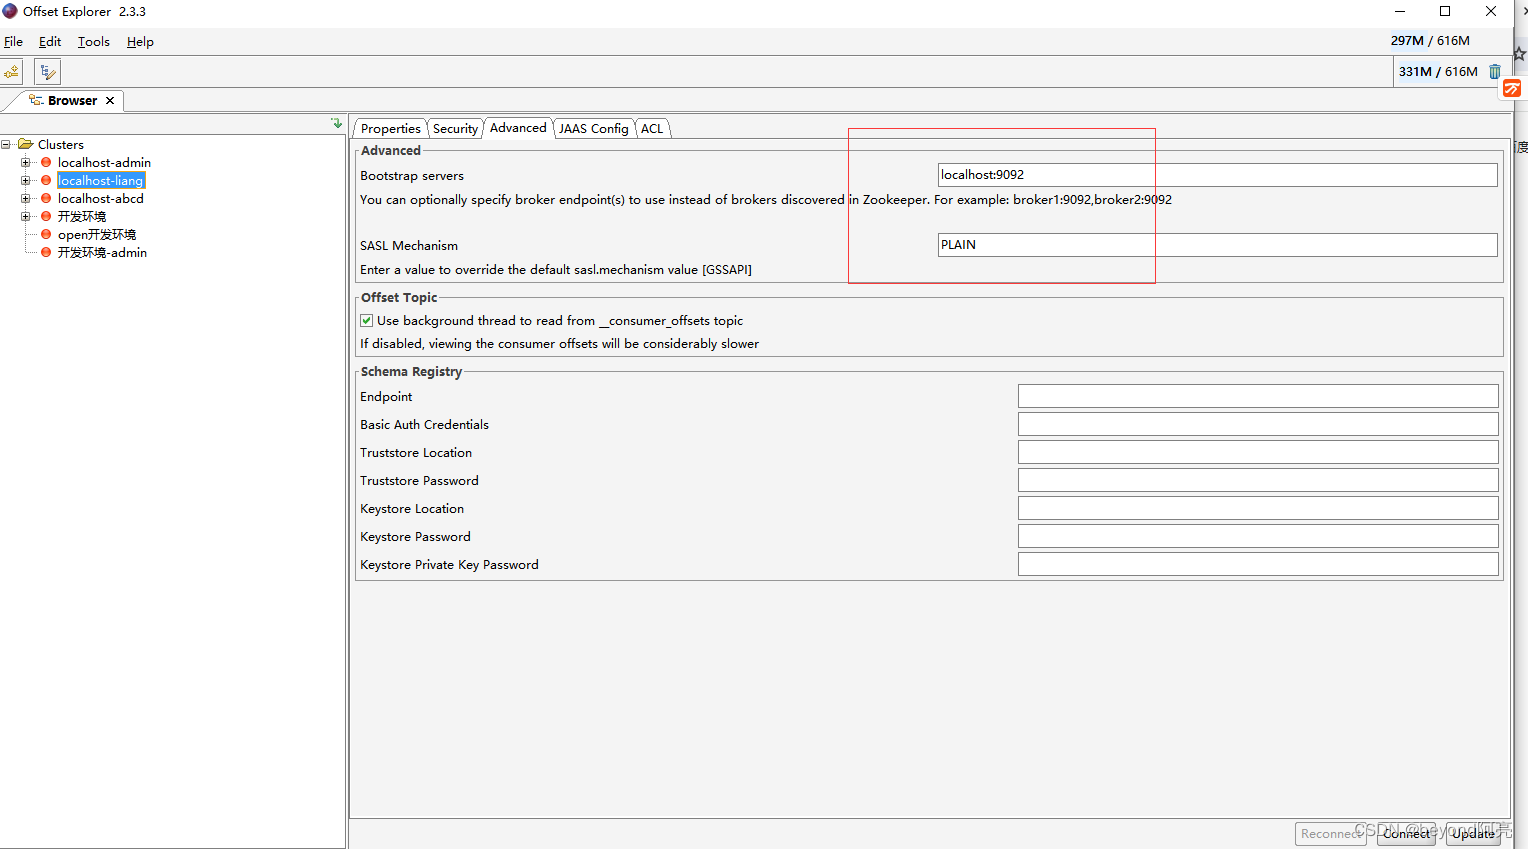
Task: Close the Browser tab with its X
Action: 110,100
